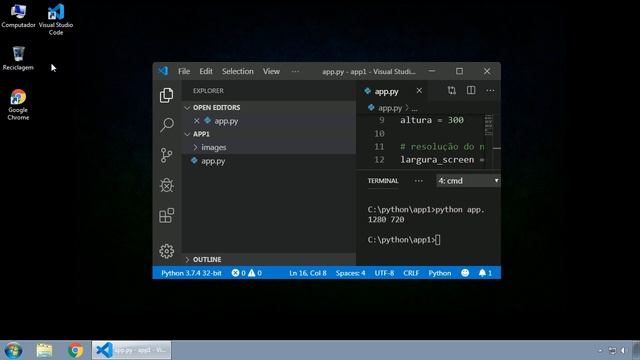Click the Open Changes compare icon

pos(451,91)
